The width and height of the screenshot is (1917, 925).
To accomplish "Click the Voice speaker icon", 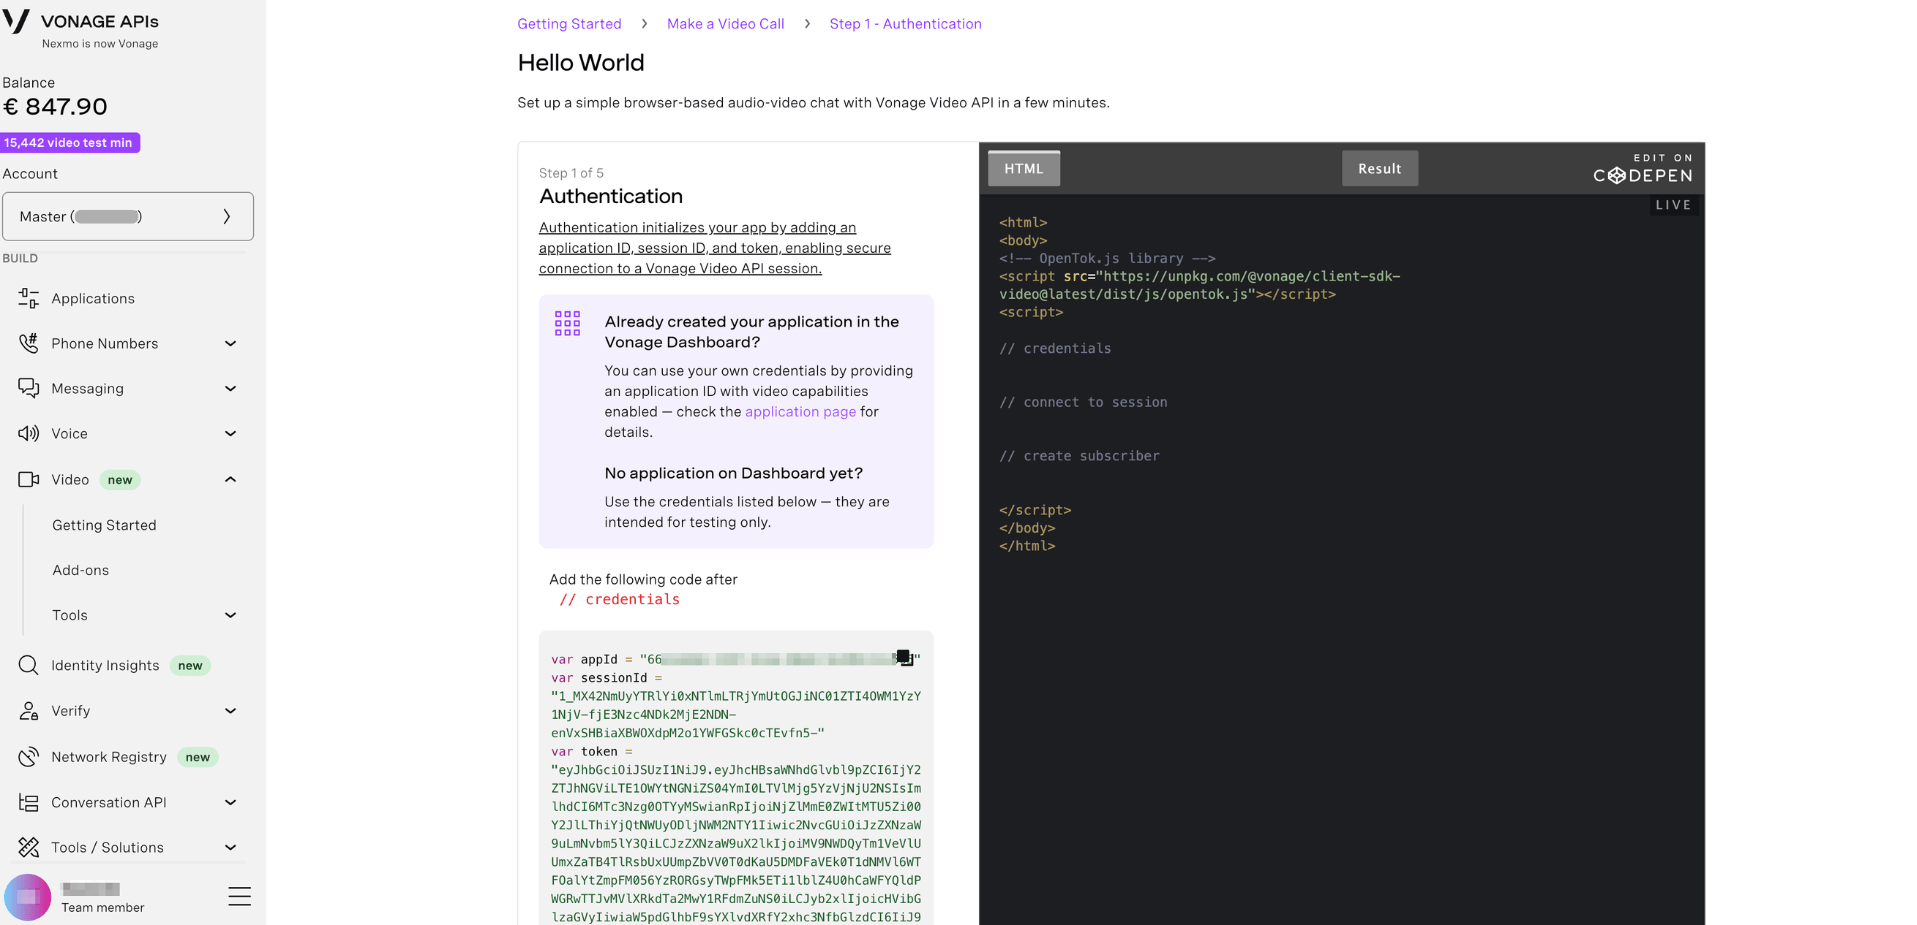I will point(29,433).
